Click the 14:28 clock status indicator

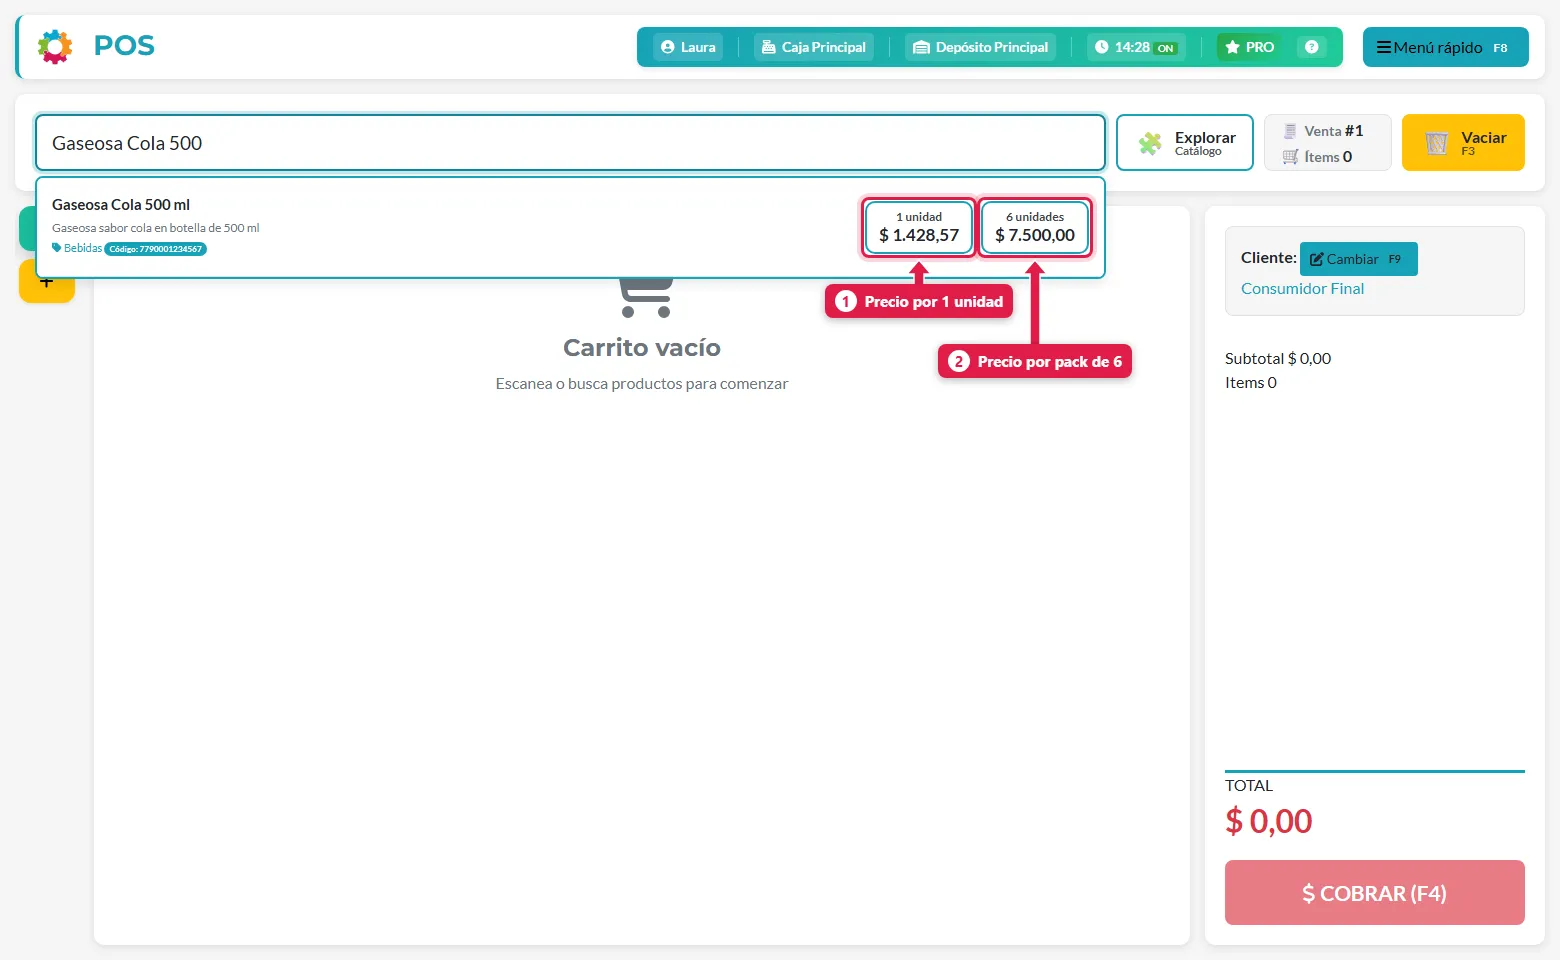[1136, 47]
